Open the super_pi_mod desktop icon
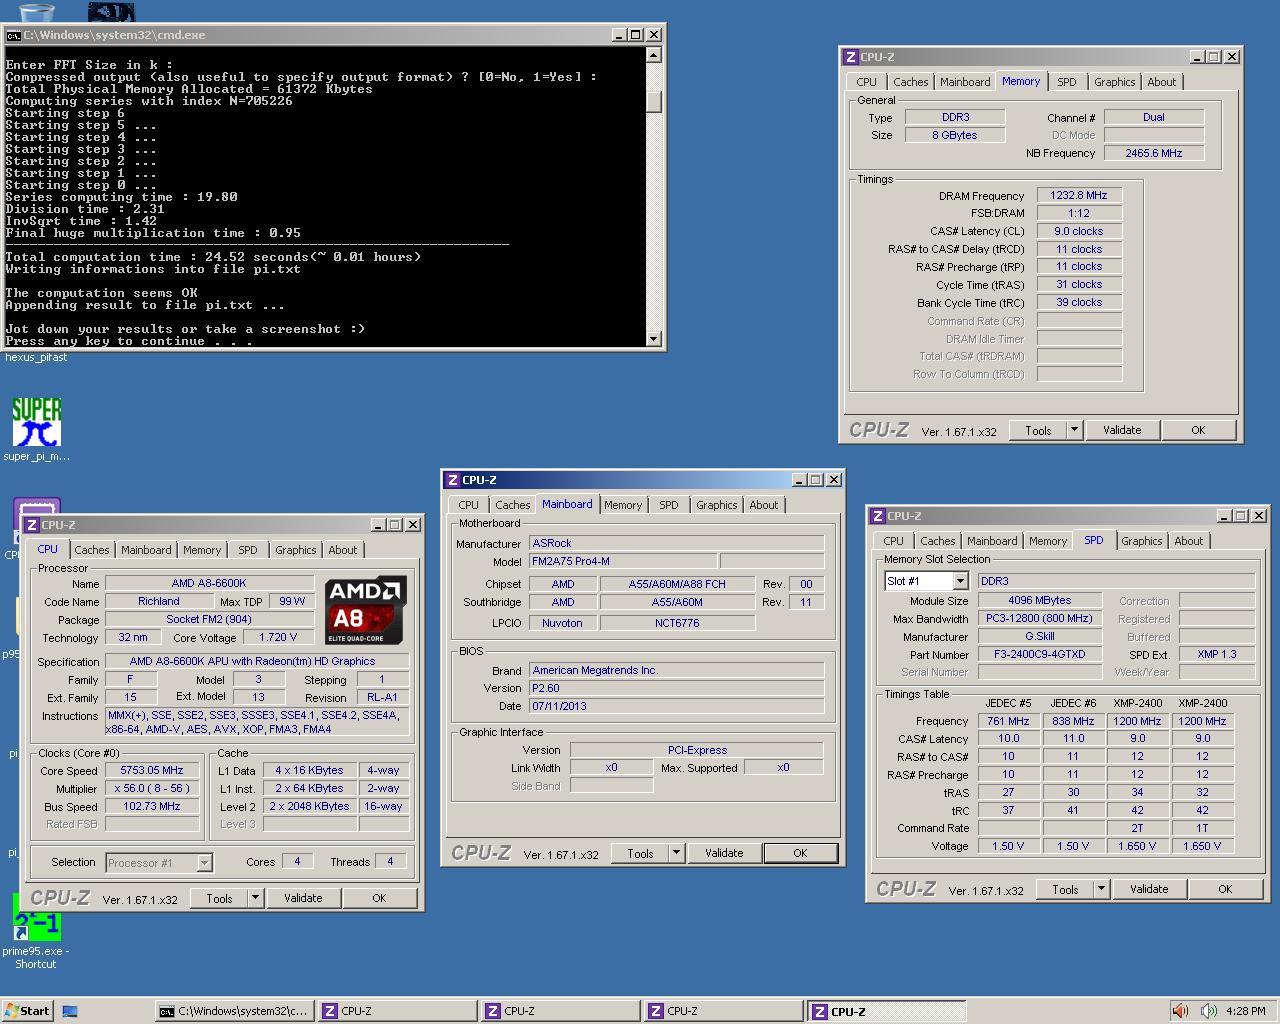The width and height of the screenshot is (1280, 1024). click(x=37, y=429)
